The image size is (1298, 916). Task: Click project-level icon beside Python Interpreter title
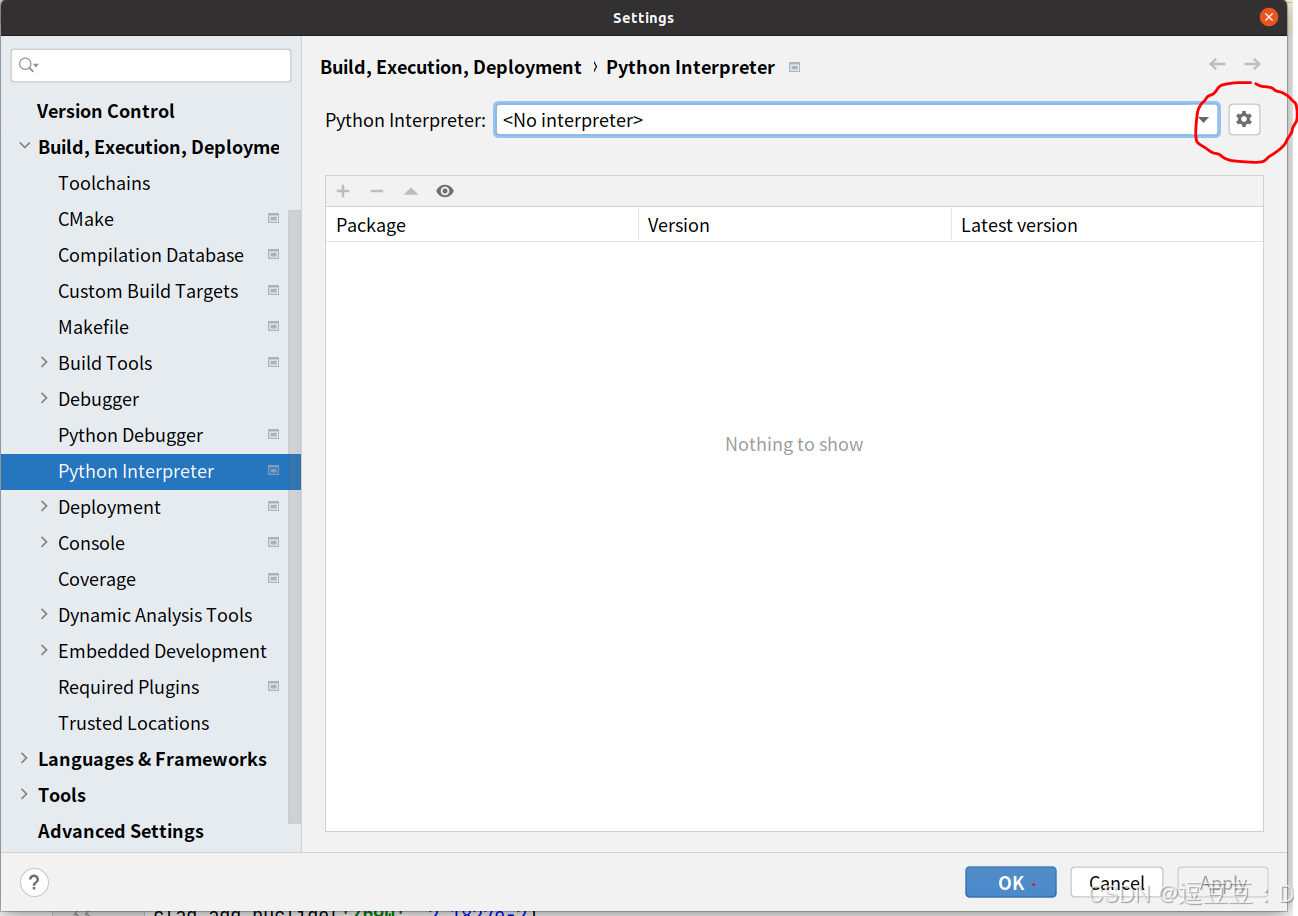coord(795,67)
